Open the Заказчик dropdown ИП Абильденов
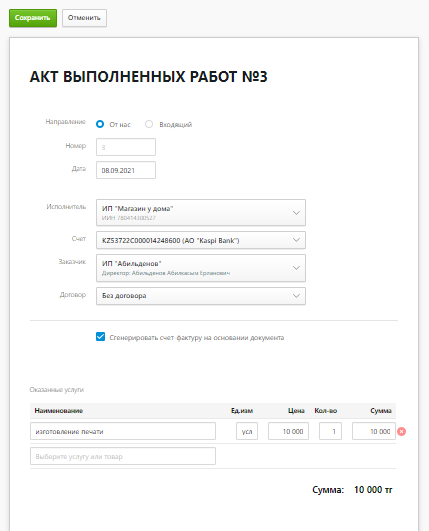The height and width of the screenshot is (531, 429). tap(201, 268)
